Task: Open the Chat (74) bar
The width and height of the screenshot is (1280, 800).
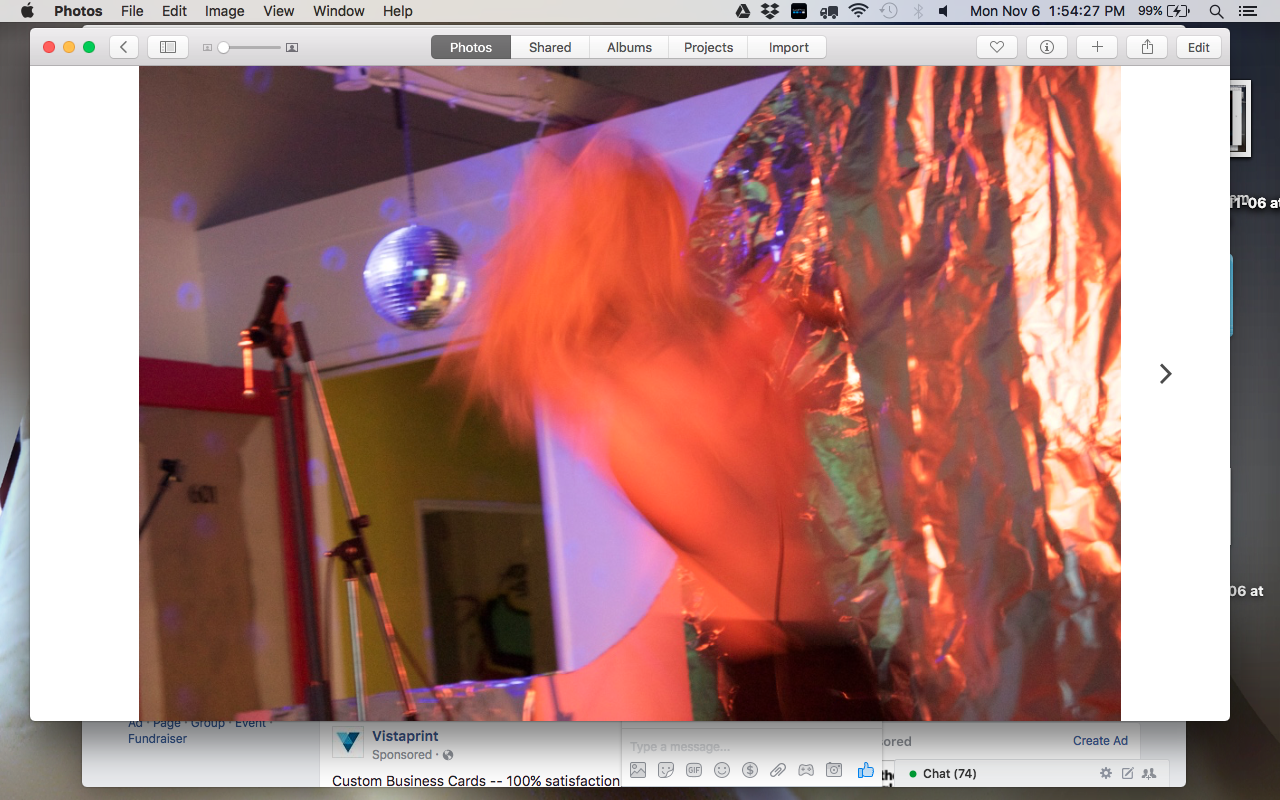Action: click(949, 773)
